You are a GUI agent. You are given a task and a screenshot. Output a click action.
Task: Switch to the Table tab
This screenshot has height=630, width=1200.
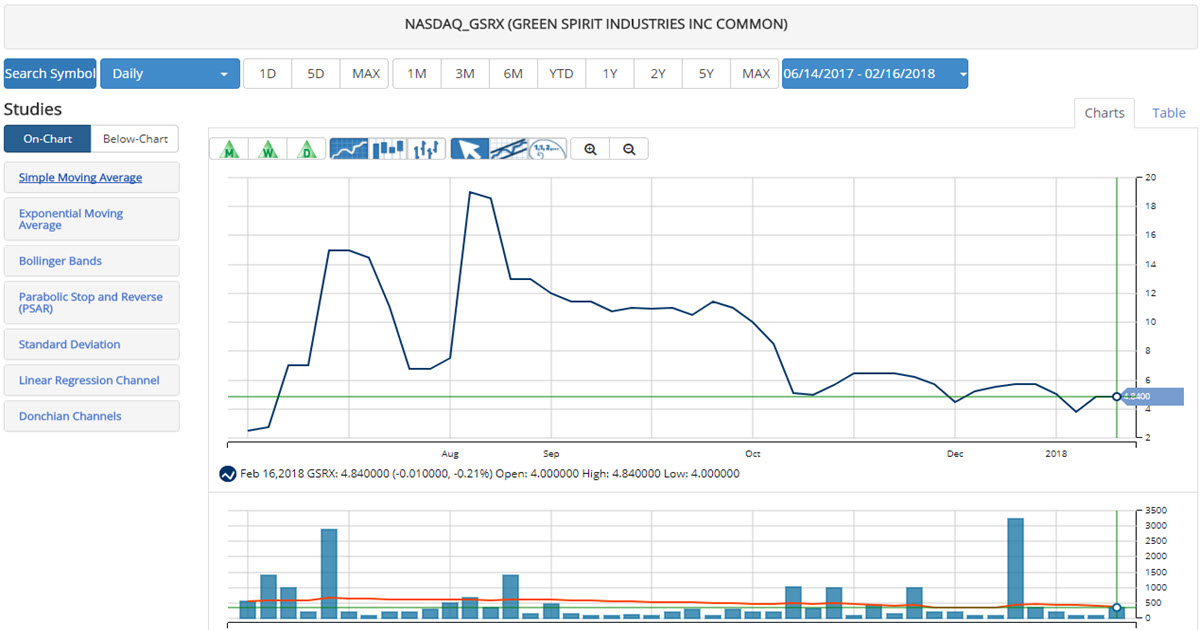1168,113
